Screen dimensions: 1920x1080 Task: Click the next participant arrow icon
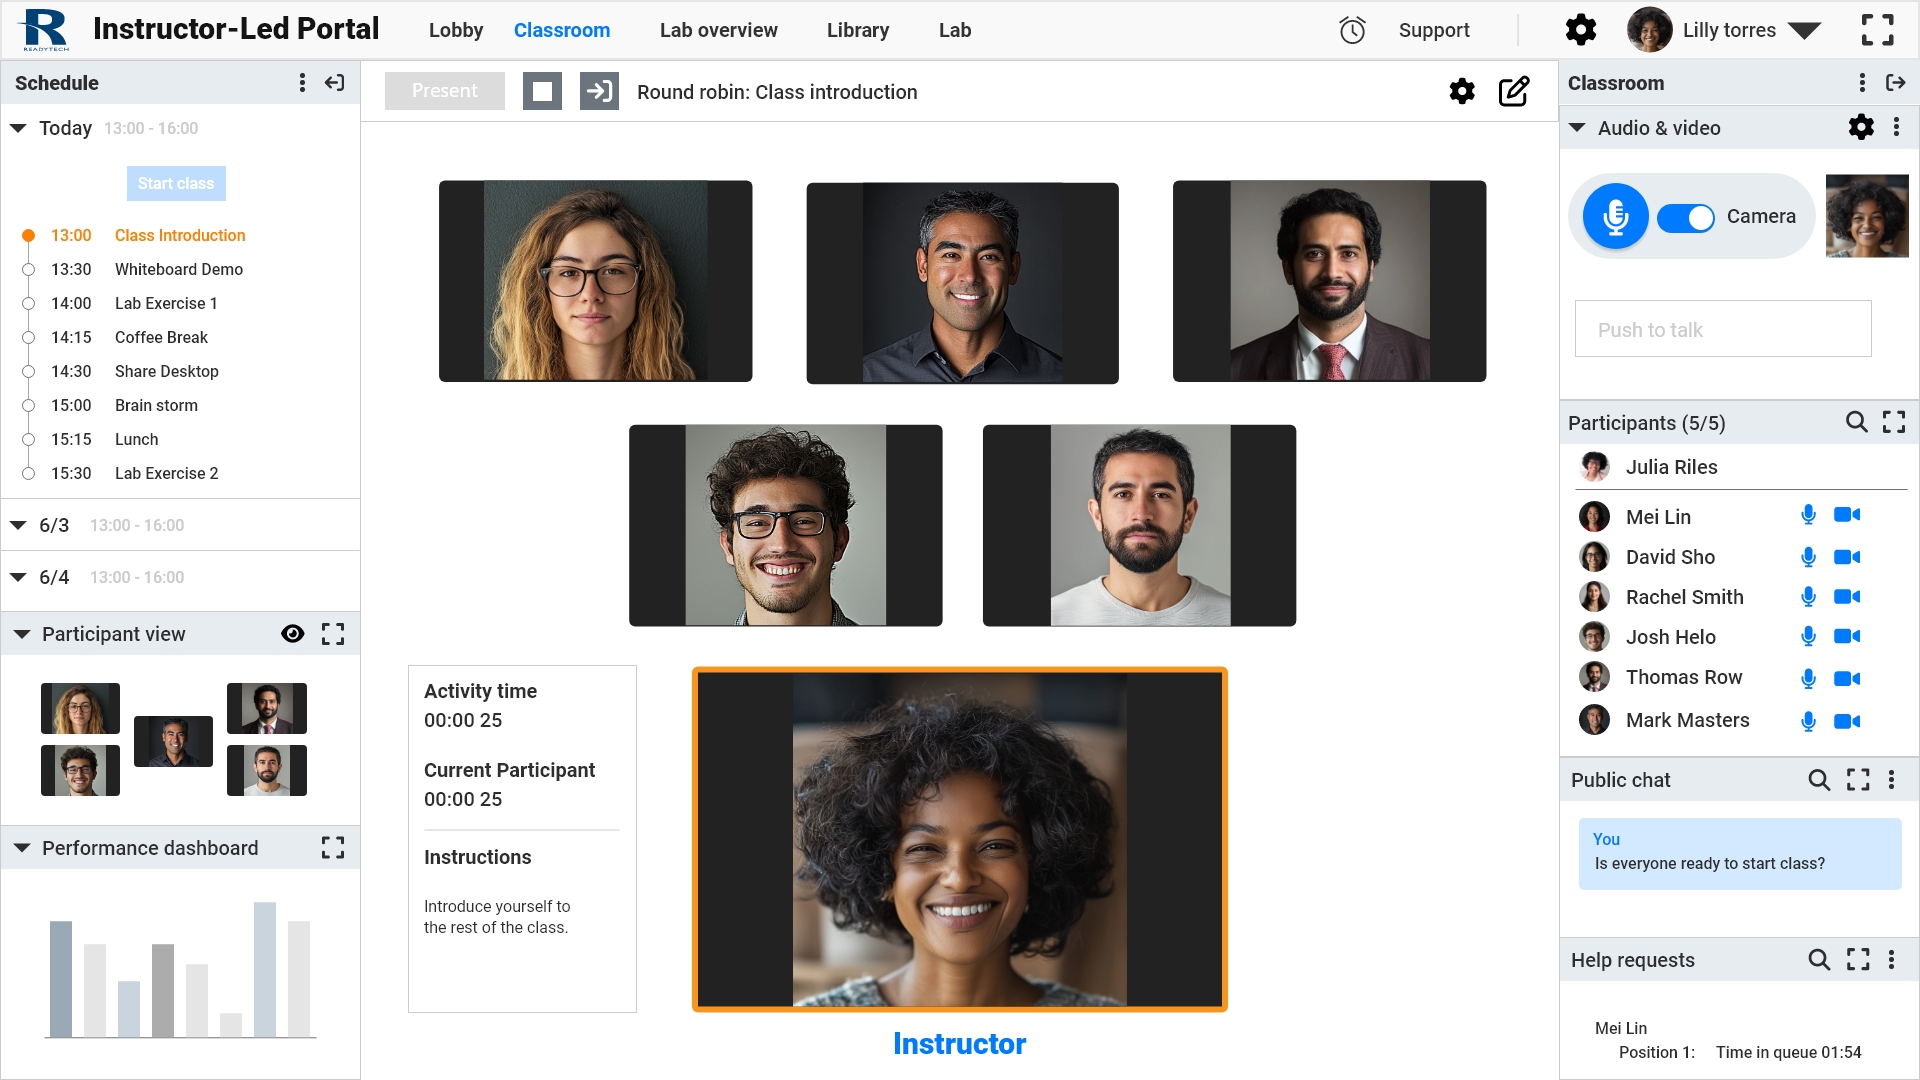click(599, 91)
